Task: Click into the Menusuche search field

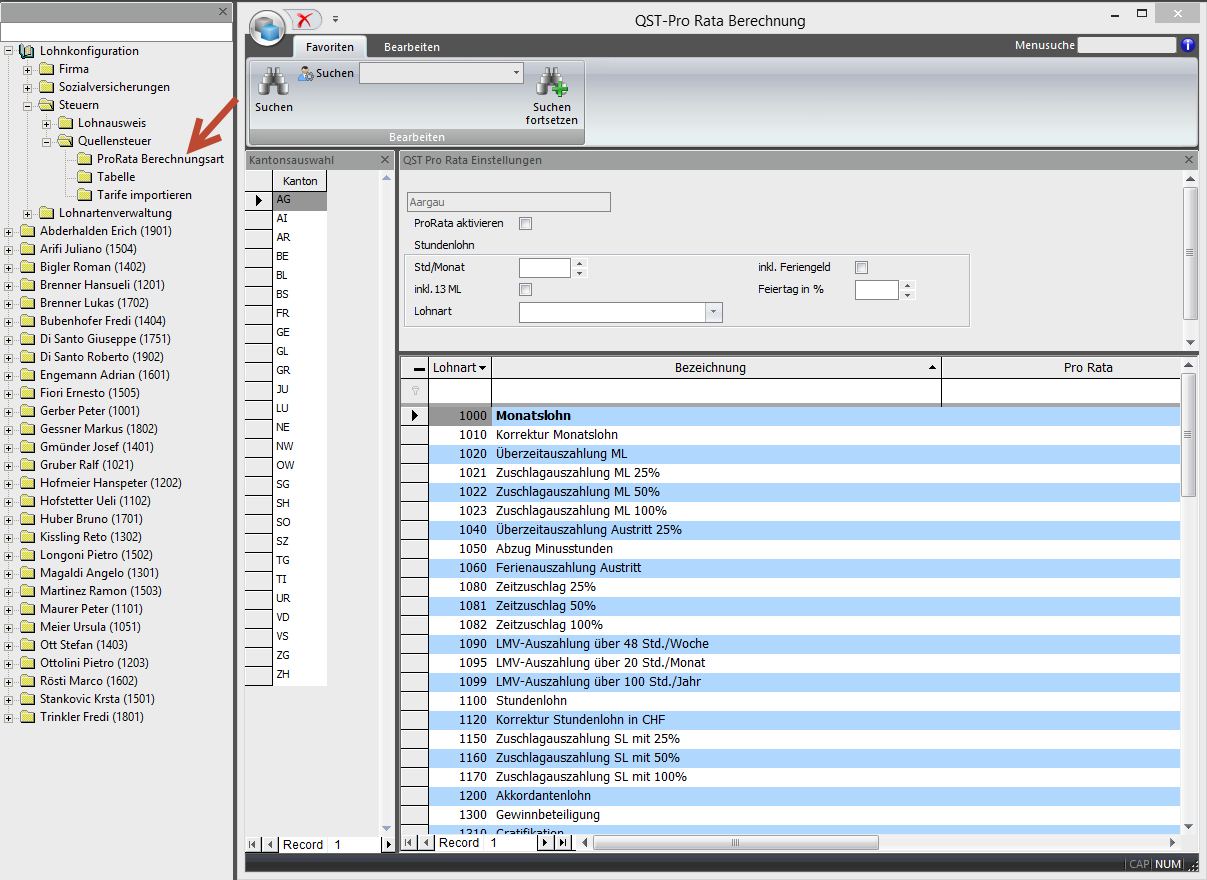Action: tap(1126, 45)
